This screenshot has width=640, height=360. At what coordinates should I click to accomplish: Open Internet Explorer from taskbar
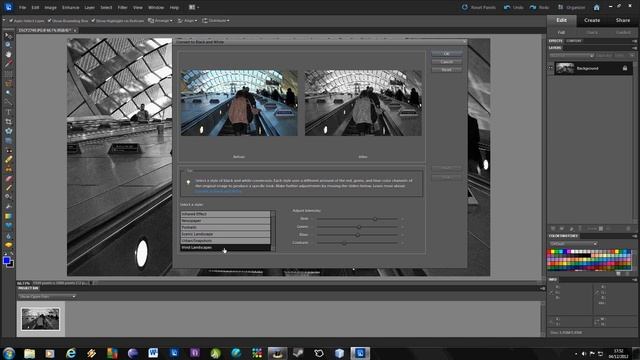click(71, 353)
